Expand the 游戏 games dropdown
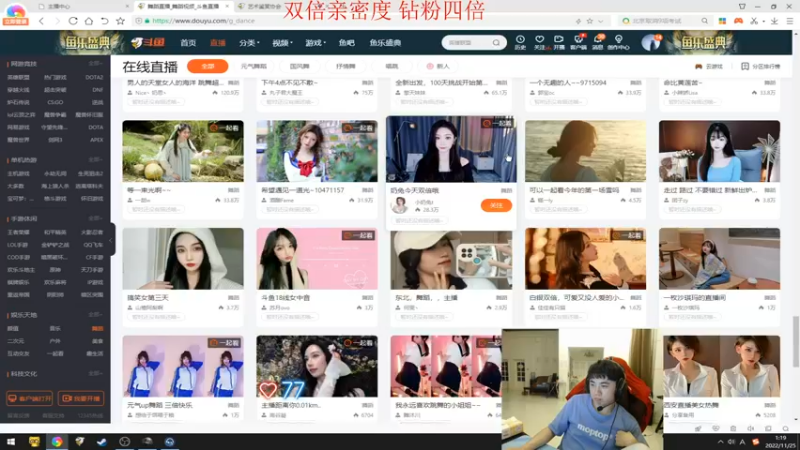The height and width of the screenshot is (450, 800). pyautogui.click(x=315, y=43)
